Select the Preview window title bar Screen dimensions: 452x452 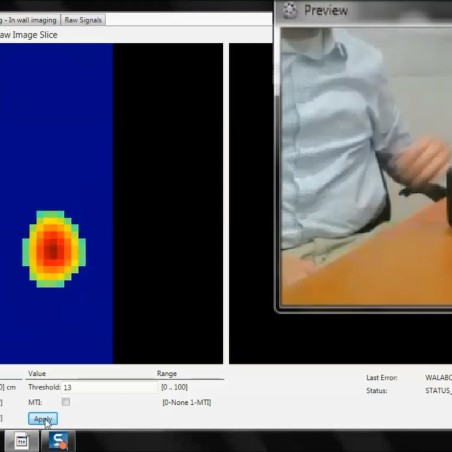coord(363,11)
